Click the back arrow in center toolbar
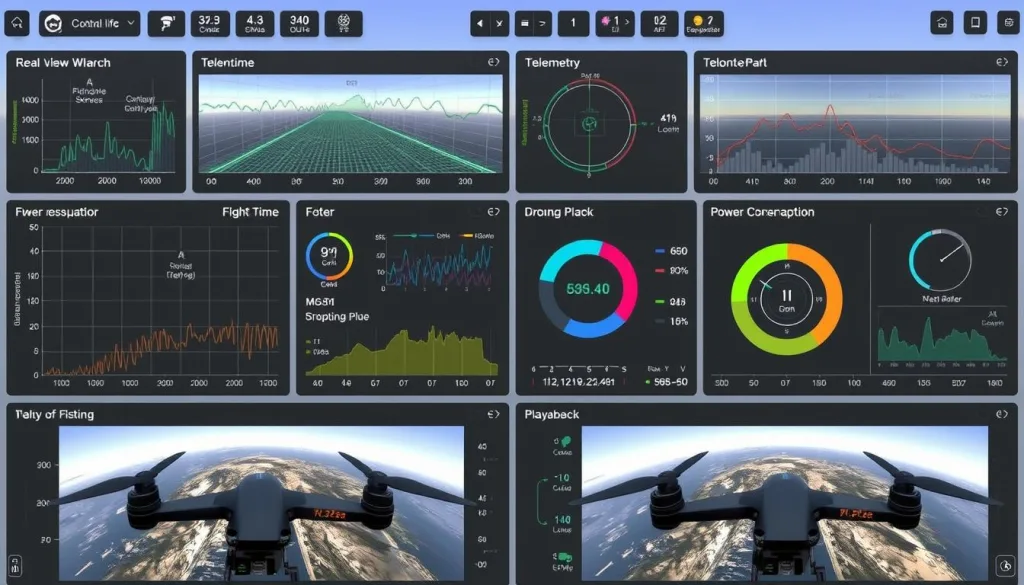This screenshot has height=585, width=1024. [480, 24]
